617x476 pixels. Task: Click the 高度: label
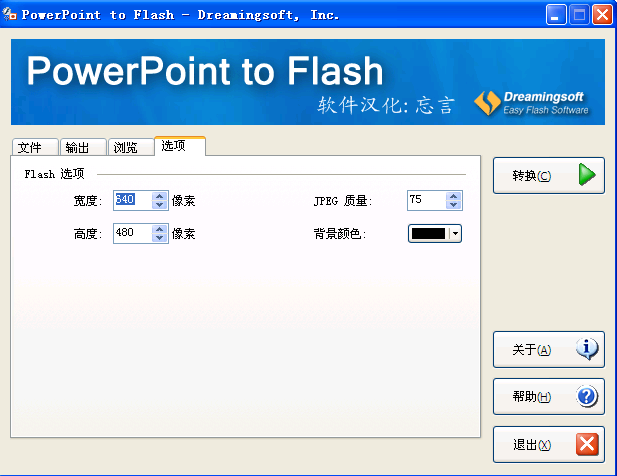tap(88, 234)
